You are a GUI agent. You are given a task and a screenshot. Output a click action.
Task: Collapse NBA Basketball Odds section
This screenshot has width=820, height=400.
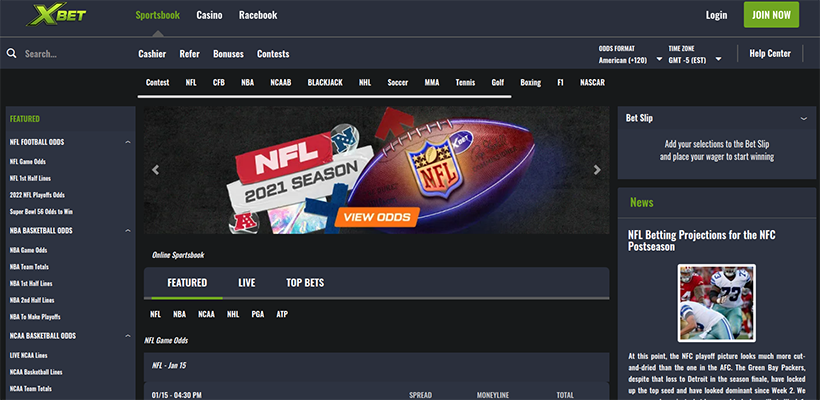[128, 231]
